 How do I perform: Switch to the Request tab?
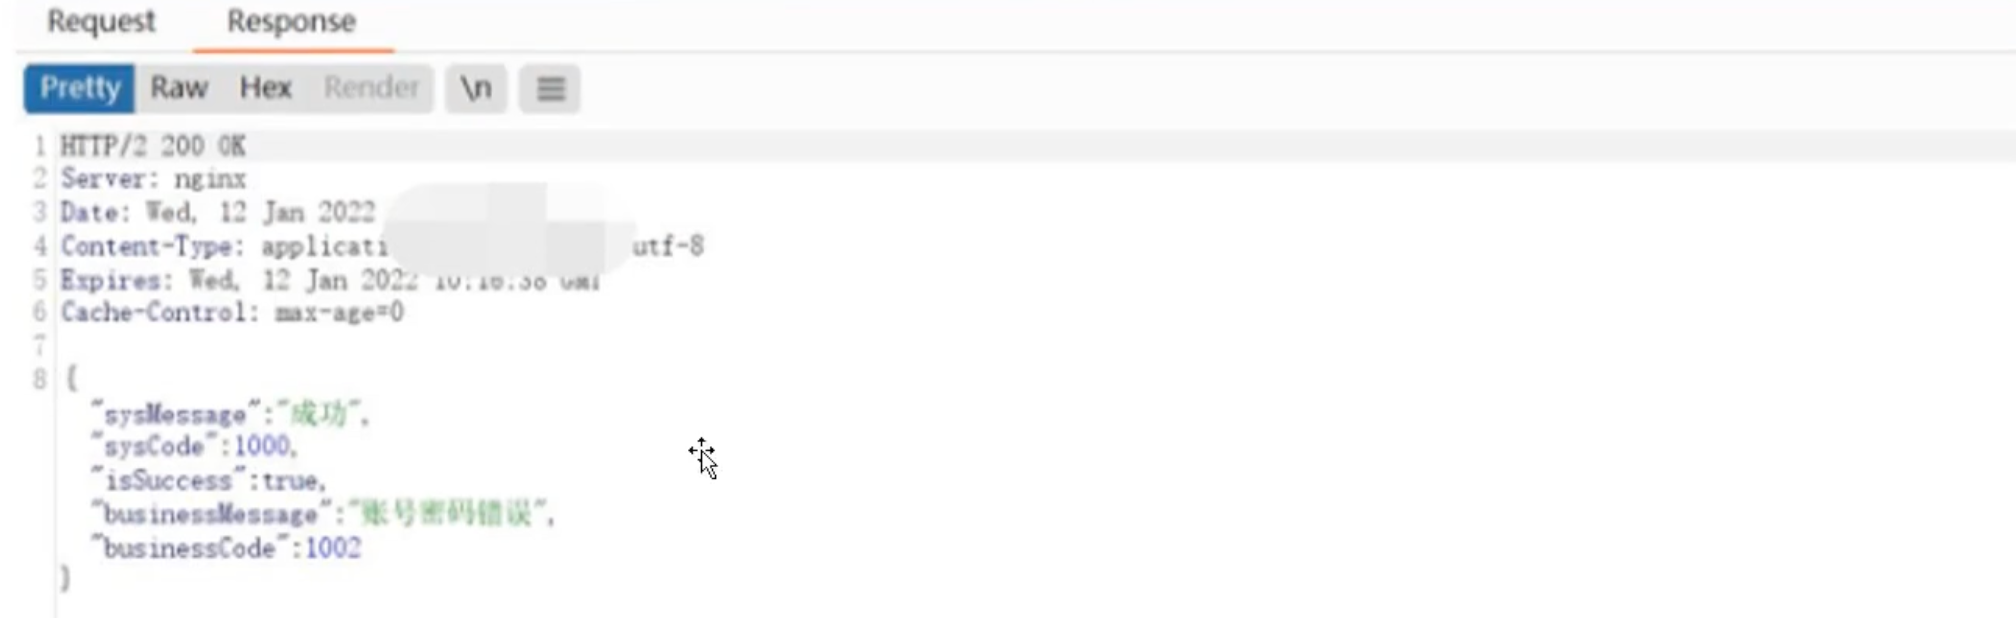click(x=101, y=21)
